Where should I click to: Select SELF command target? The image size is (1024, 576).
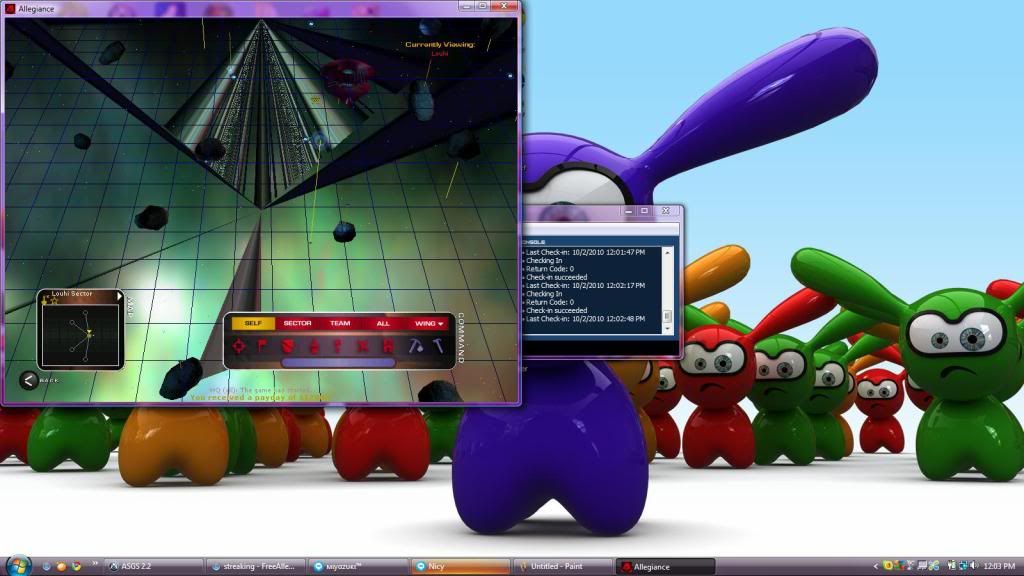[253, 323]
